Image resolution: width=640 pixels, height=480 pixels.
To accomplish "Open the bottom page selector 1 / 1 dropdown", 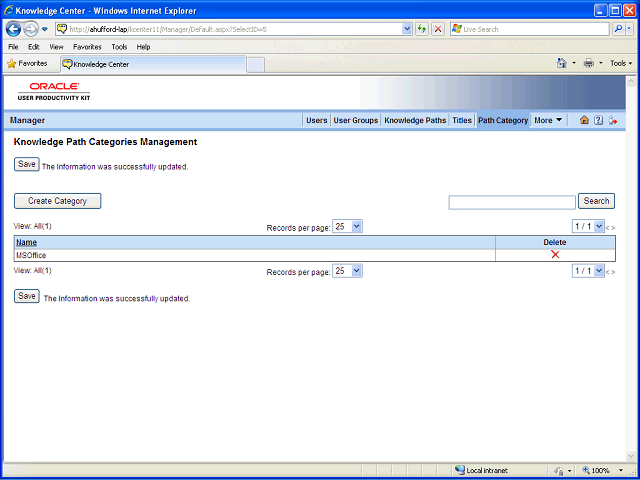I will (588, 271).
